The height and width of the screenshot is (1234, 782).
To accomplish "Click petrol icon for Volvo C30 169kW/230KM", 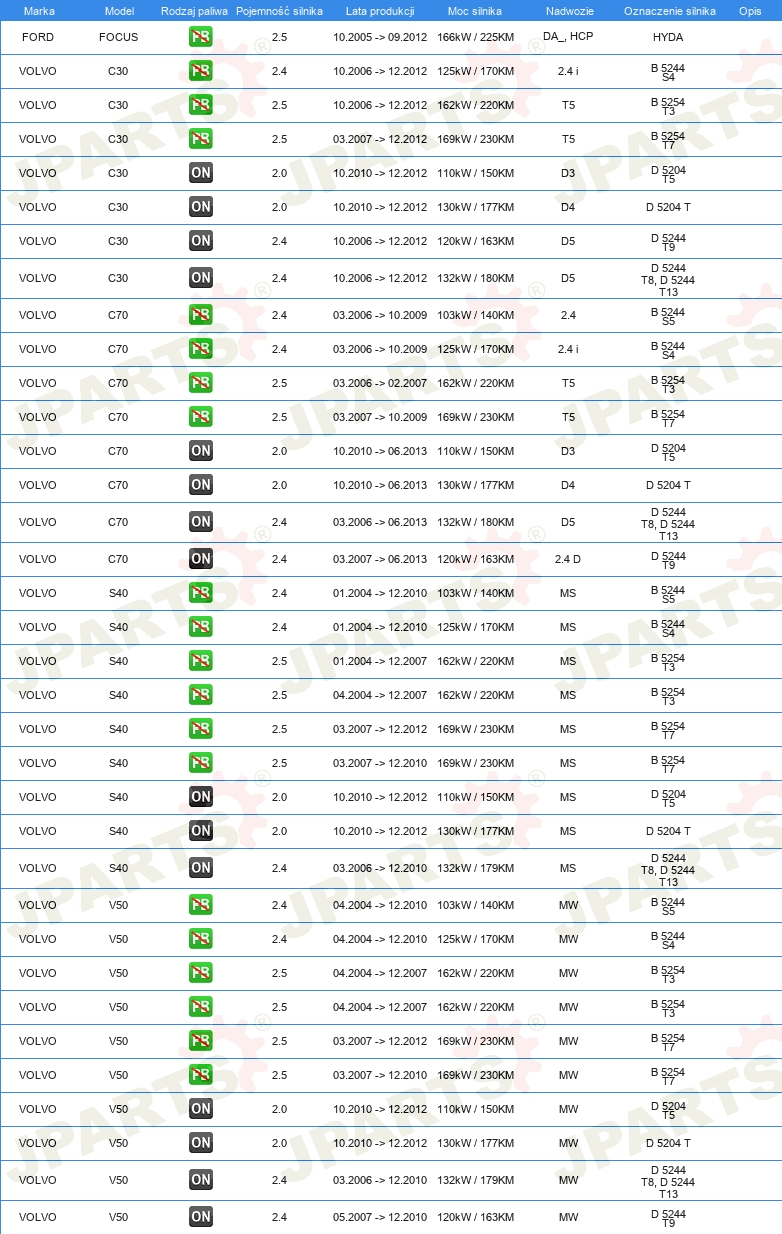I will (x=201, y=139).
